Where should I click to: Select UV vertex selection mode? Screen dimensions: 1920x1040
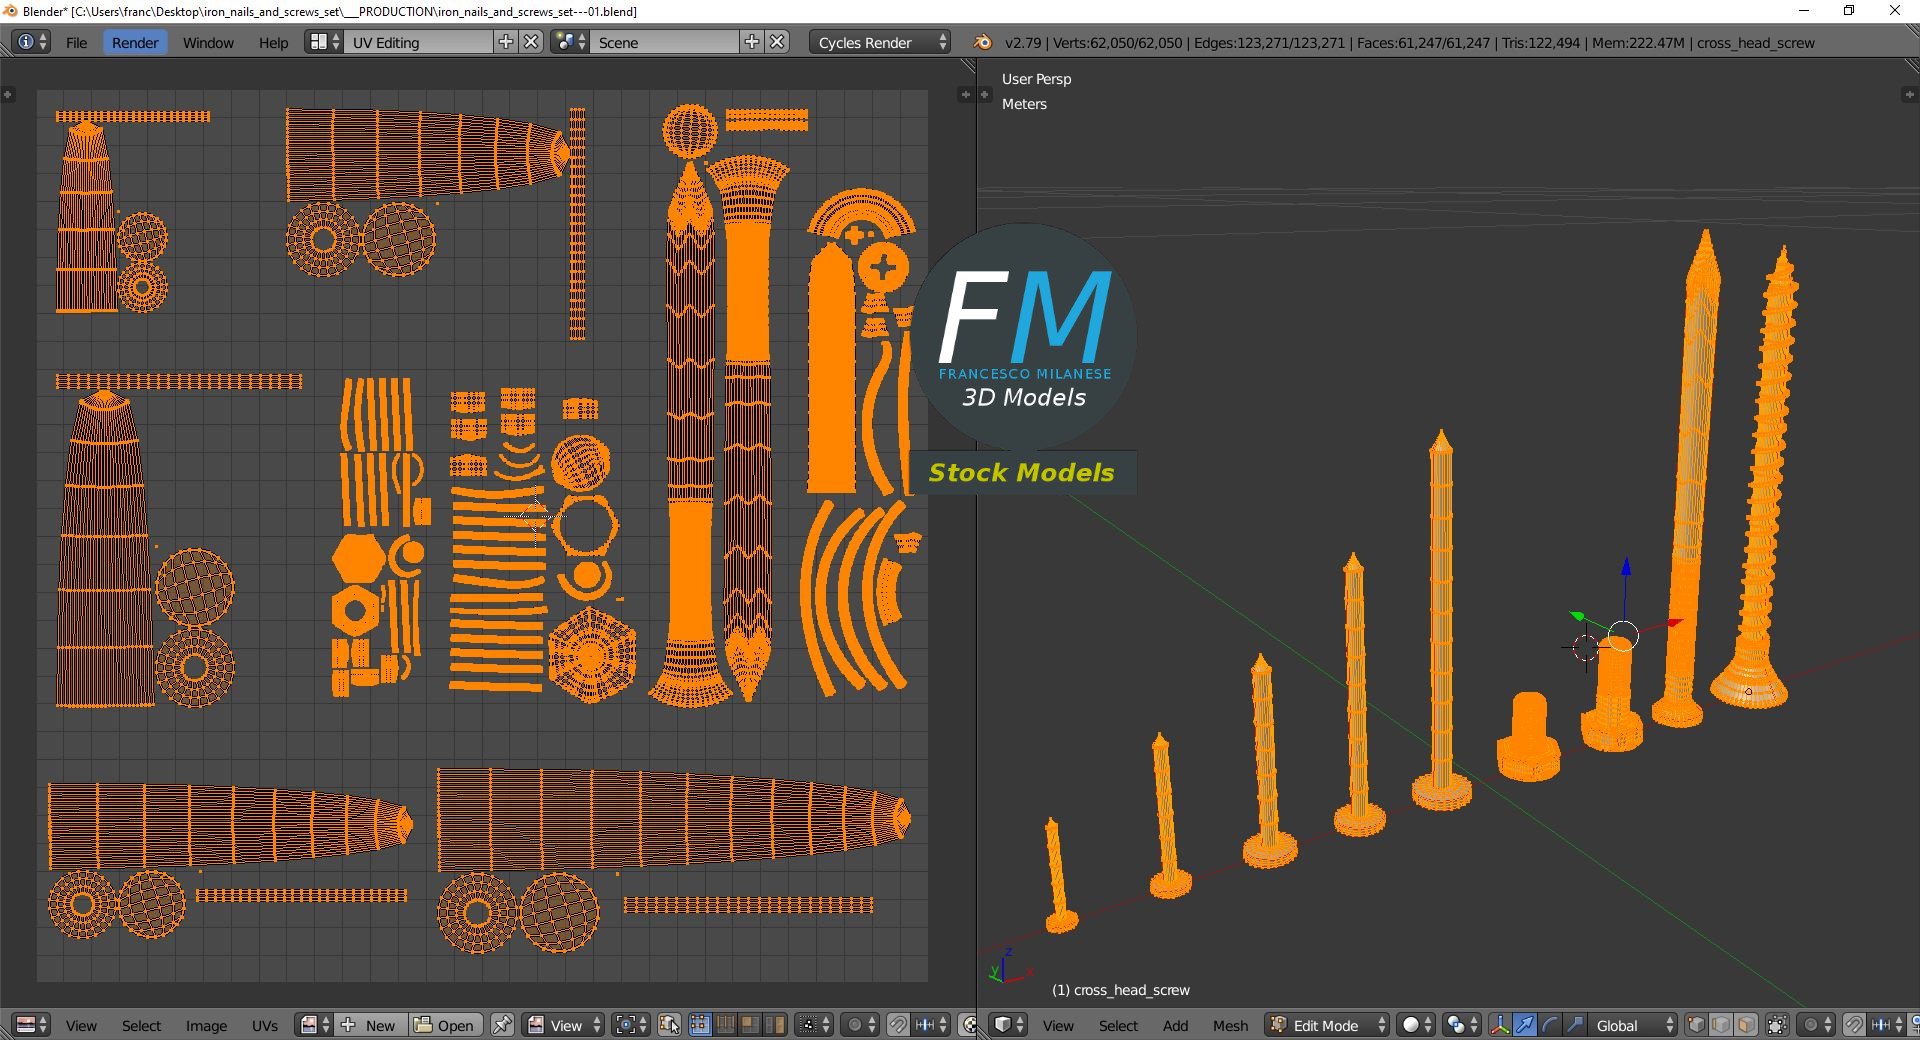pyautogui.click(x=700, y=1025)
